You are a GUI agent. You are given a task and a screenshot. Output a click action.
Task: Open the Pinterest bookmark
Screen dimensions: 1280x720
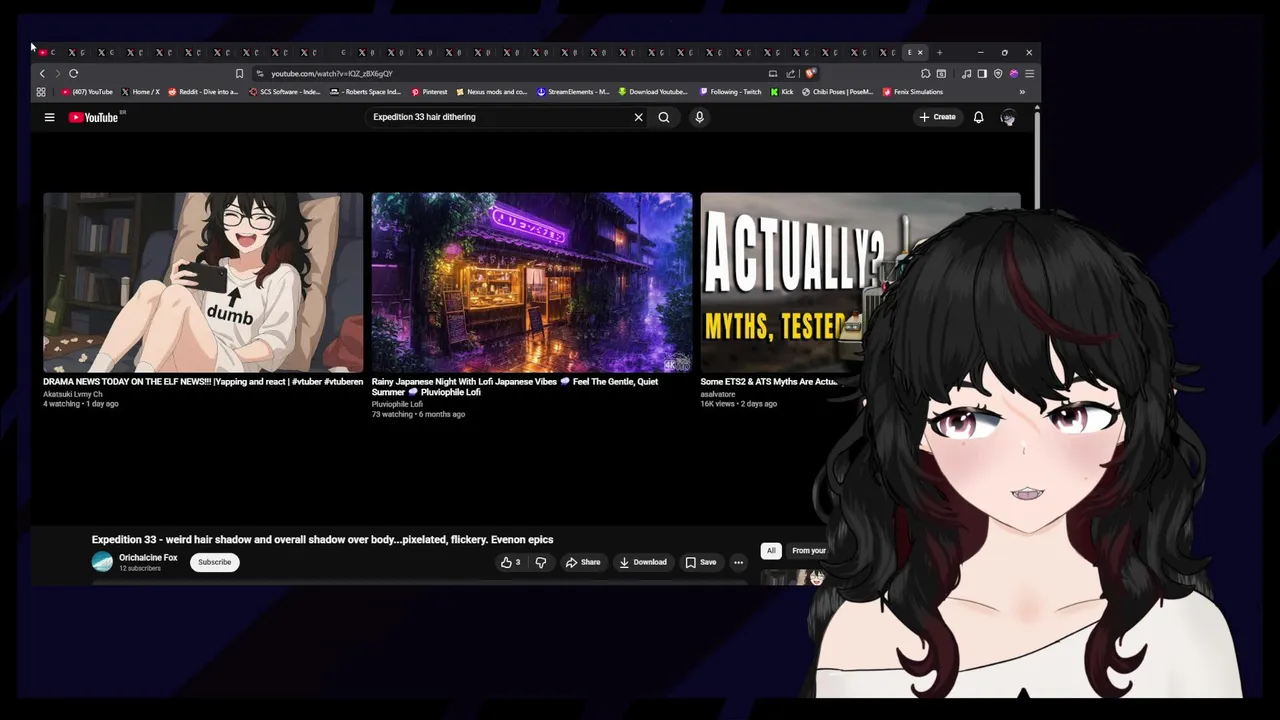coord(429,92)
